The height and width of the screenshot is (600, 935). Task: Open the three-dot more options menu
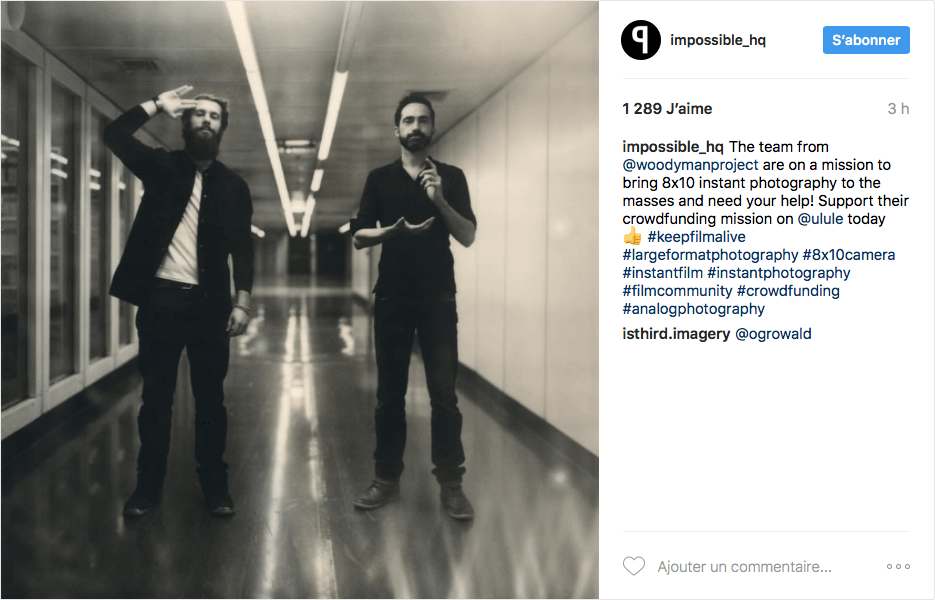[x=898, y=567]
